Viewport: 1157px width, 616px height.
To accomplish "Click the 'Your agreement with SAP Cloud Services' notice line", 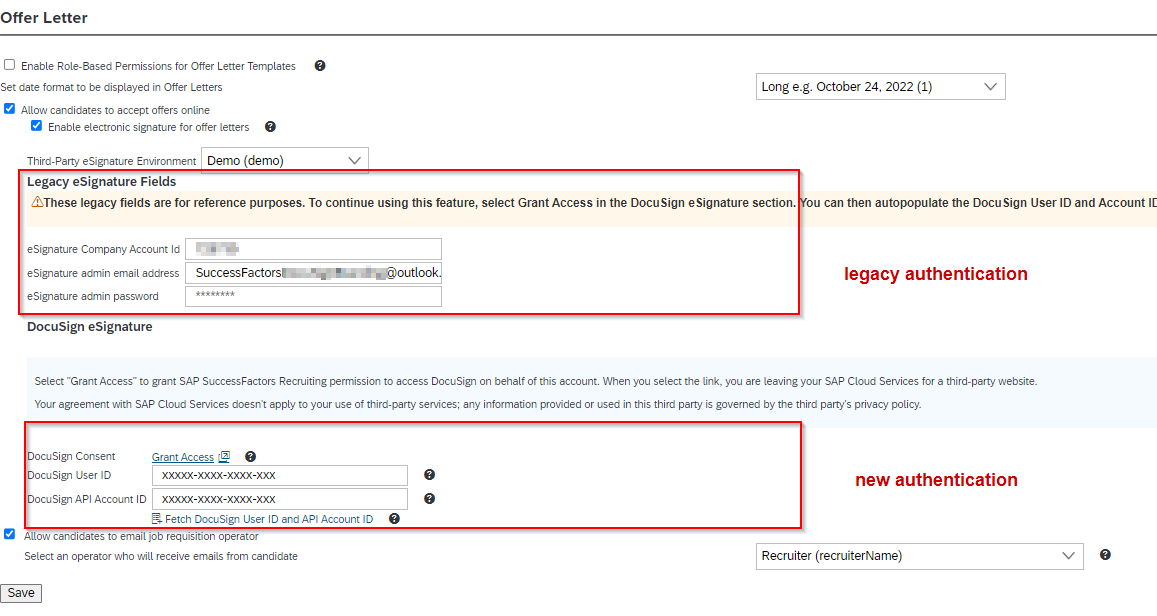I will pos(477,404).
